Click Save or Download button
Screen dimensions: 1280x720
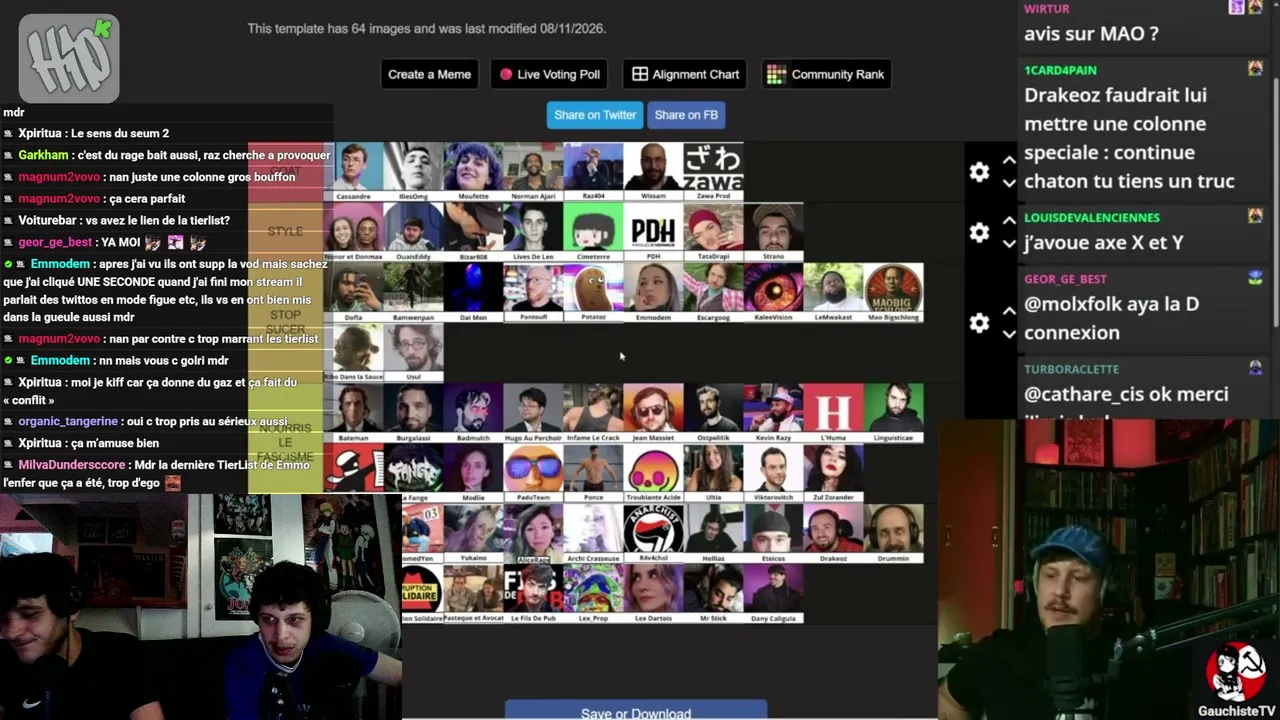pyautogui.click(x=636, y=711)
